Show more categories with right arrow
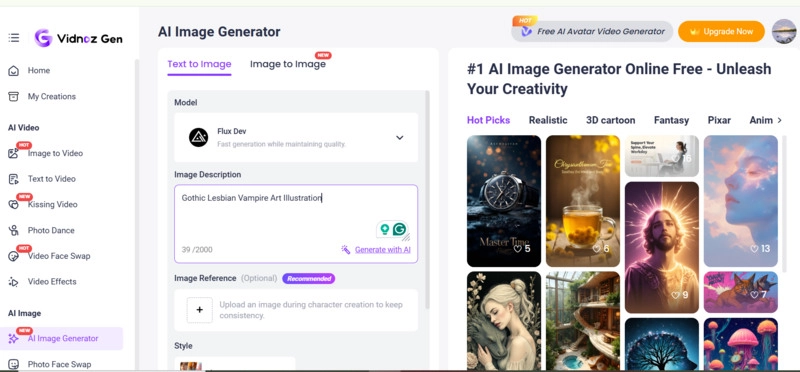Screen dimensions: 800x372 click(779, 120)
